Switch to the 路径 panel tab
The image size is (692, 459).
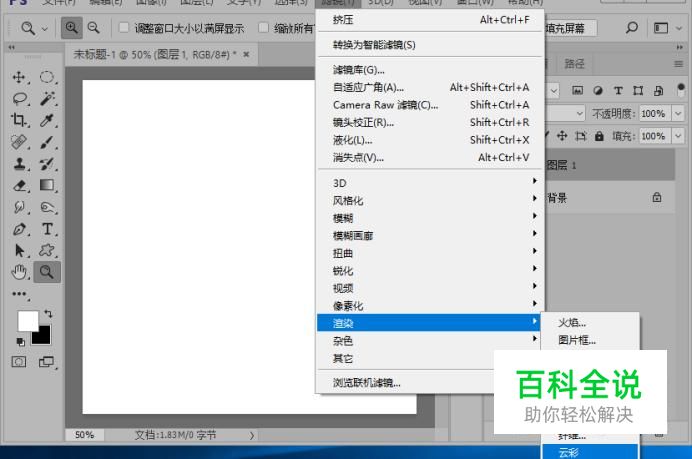coord(574,64)
